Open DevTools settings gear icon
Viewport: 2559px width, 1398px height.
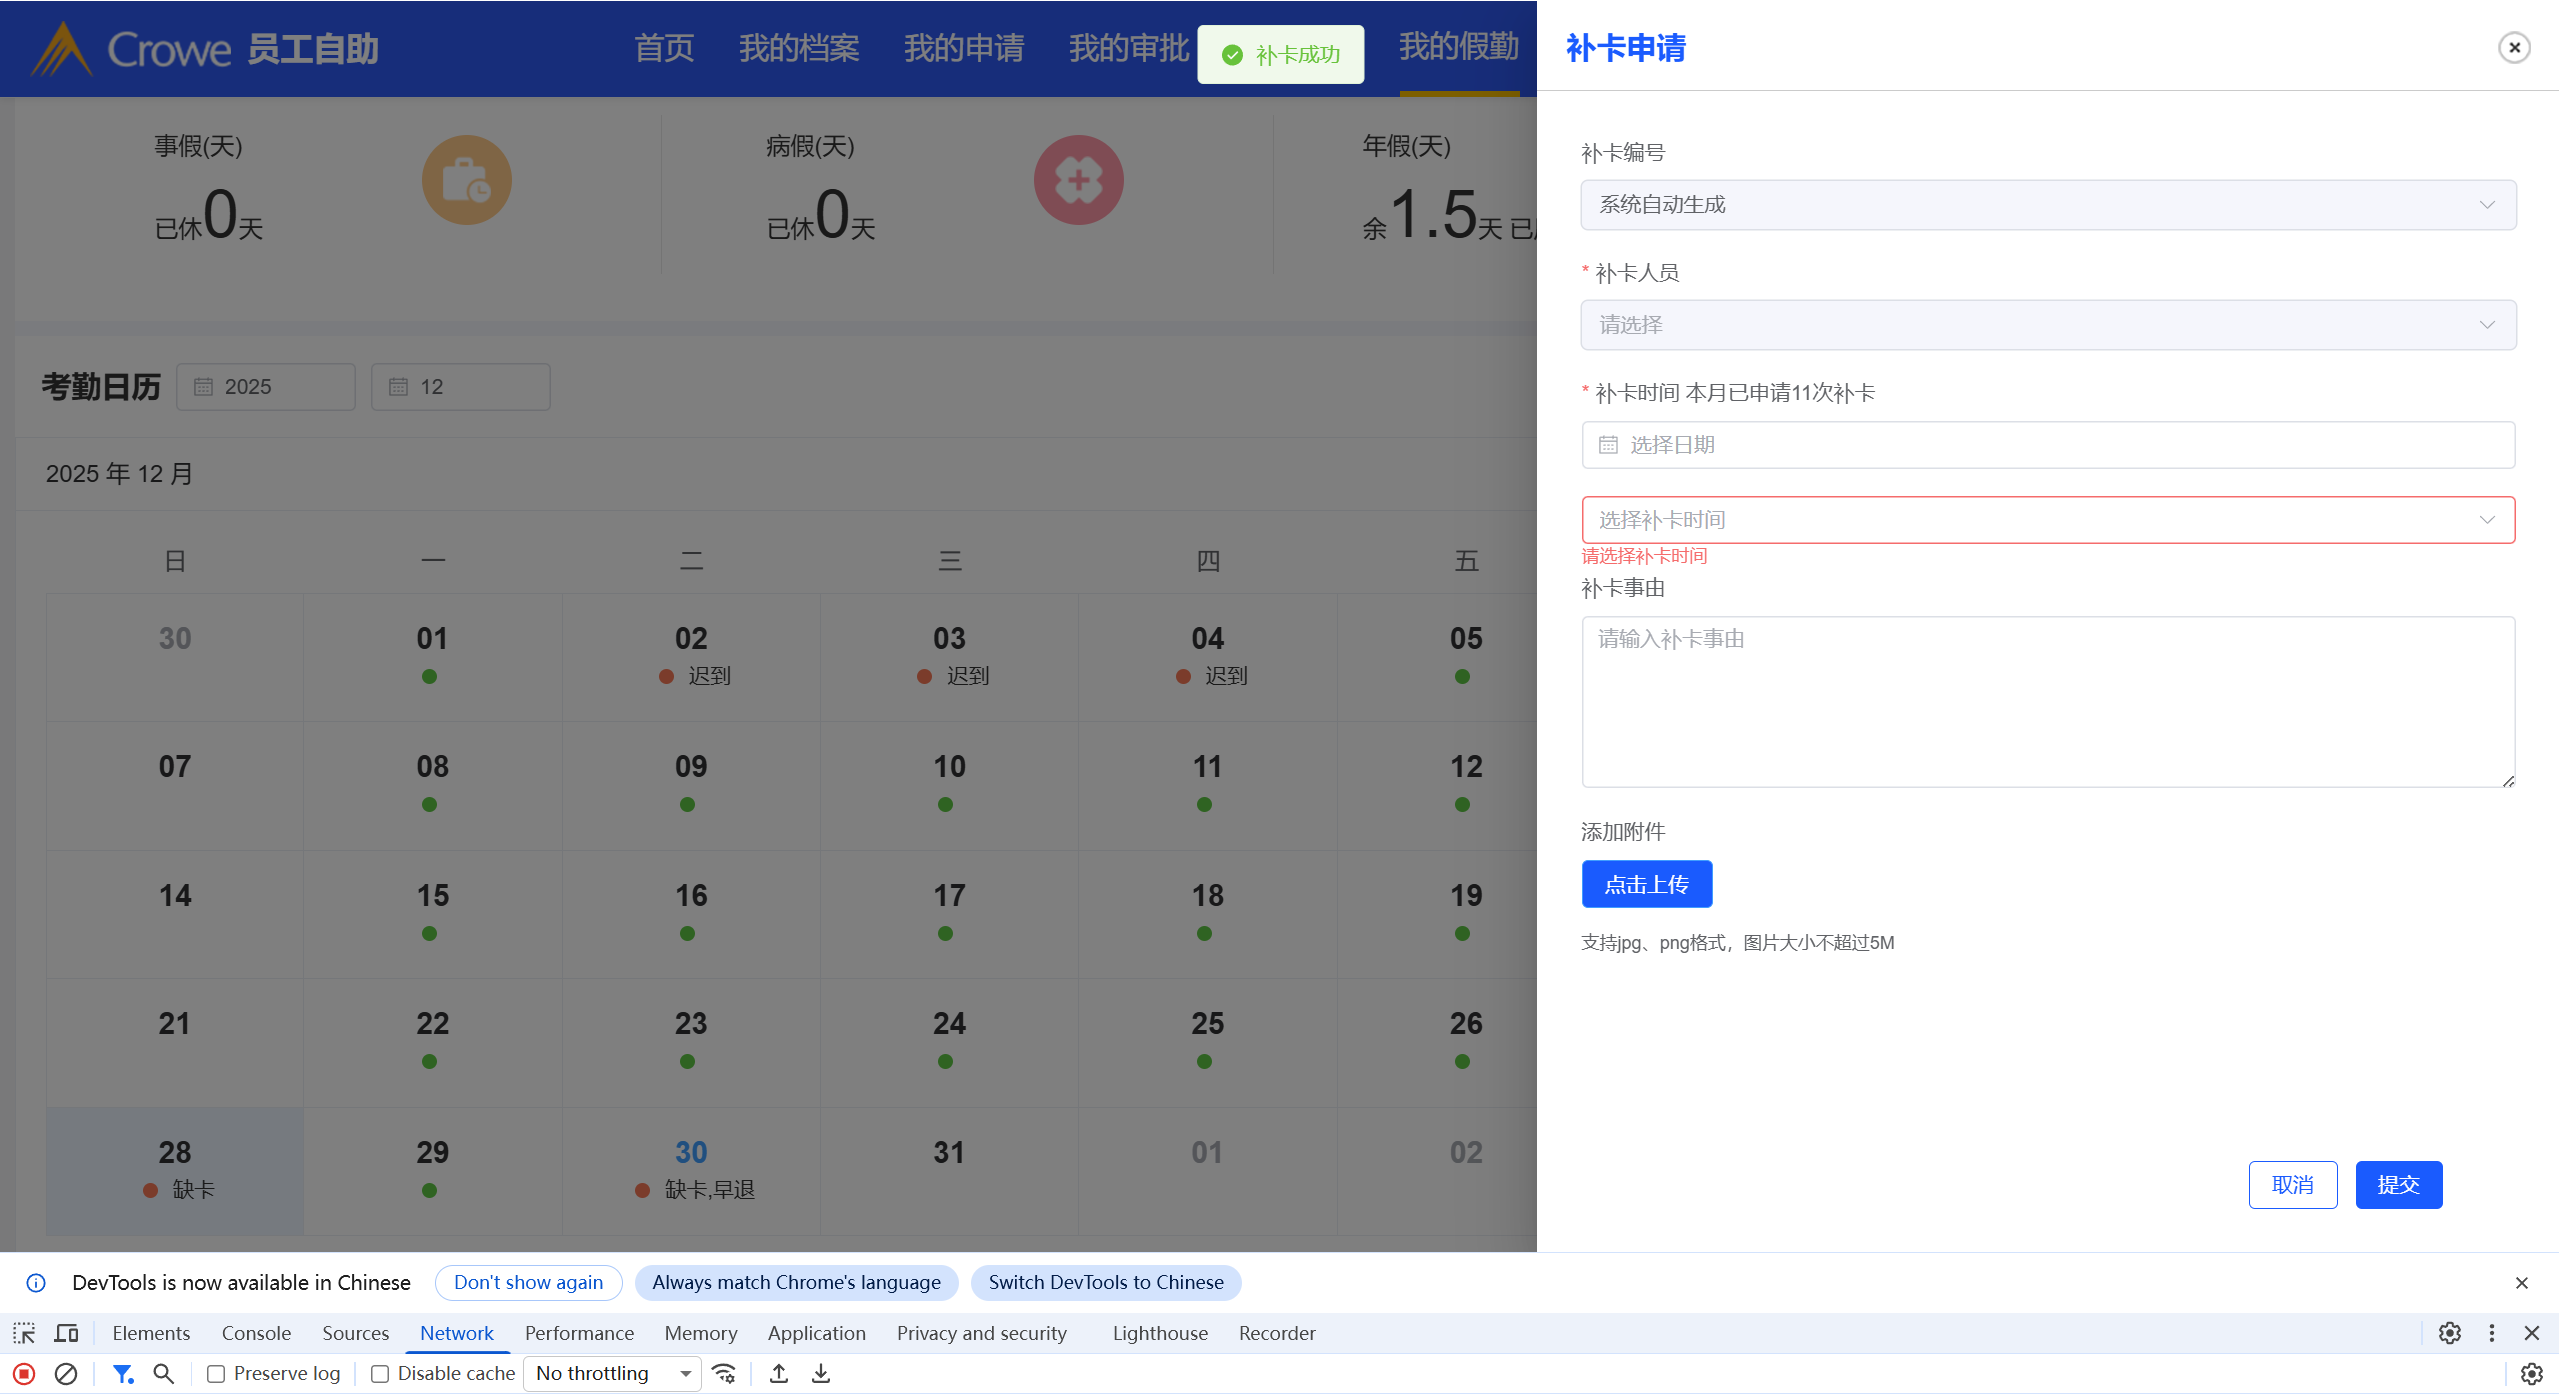(2449, 1333)
